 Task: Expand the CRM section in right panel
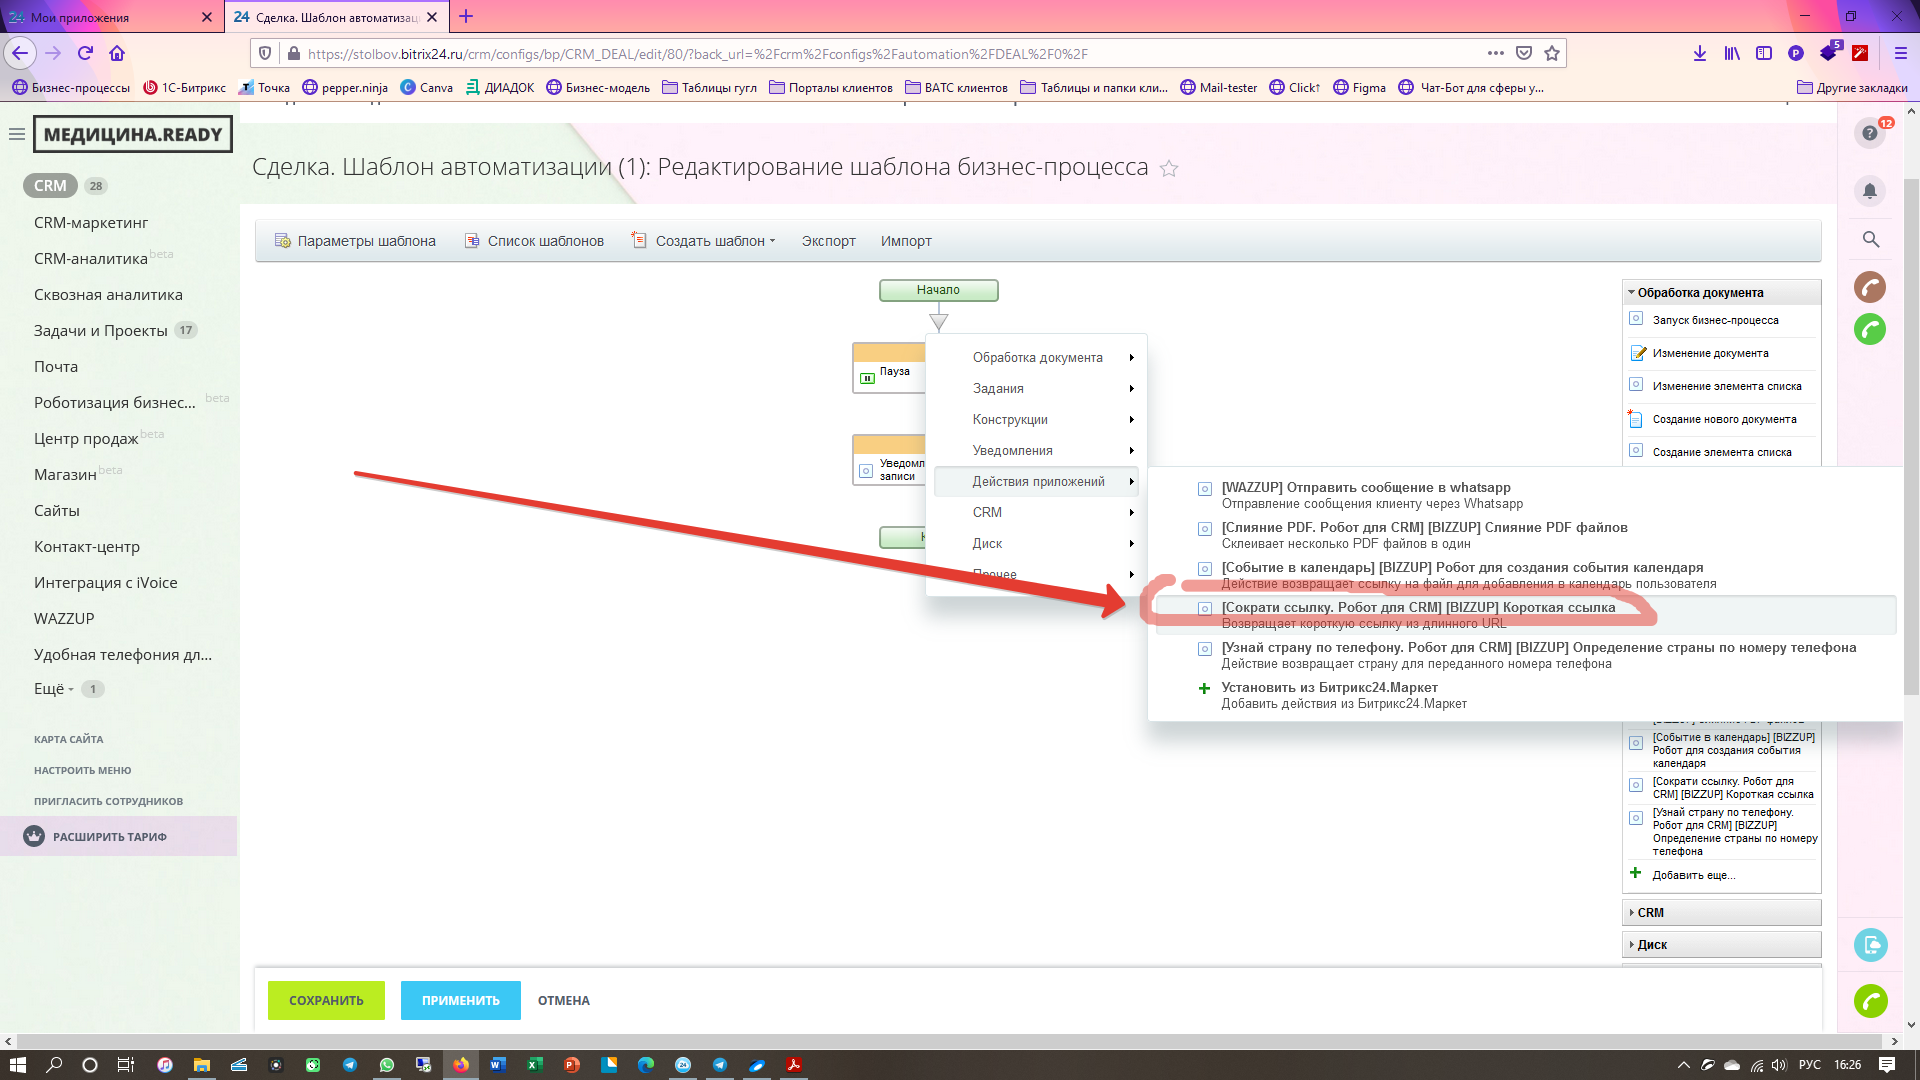coord(1650,913)
